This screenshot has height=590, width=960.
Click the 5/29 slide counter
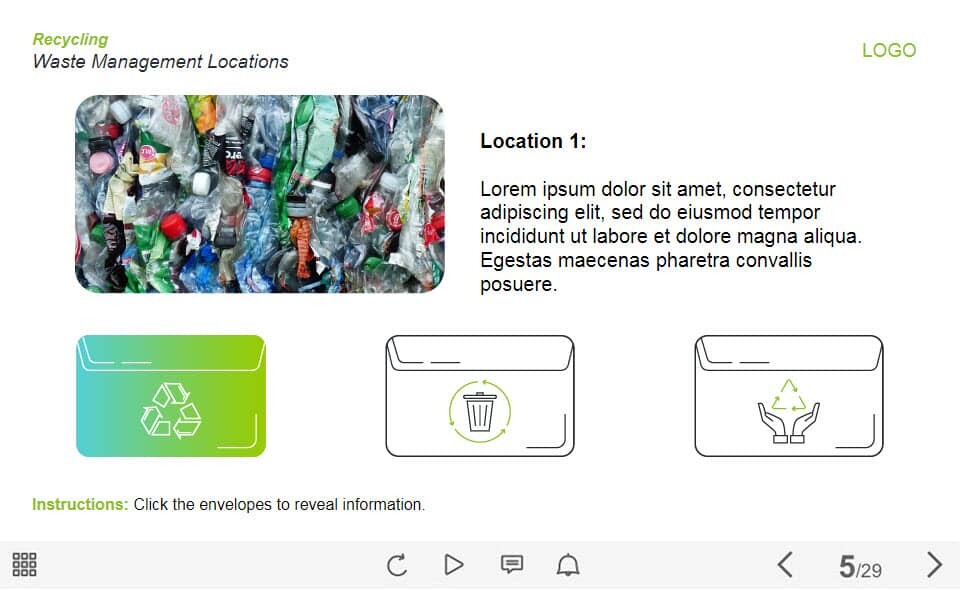[x=860, y=567]
